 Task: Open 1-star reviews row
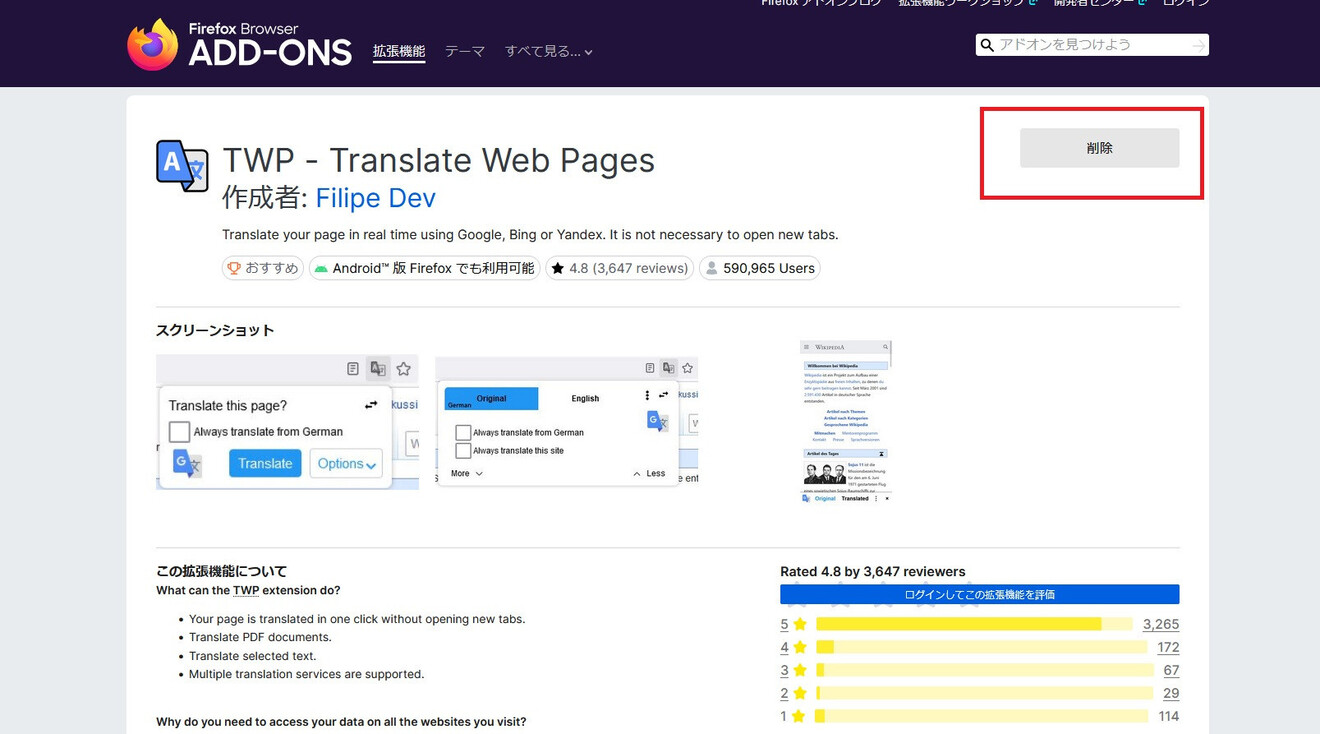pos(979,716)
